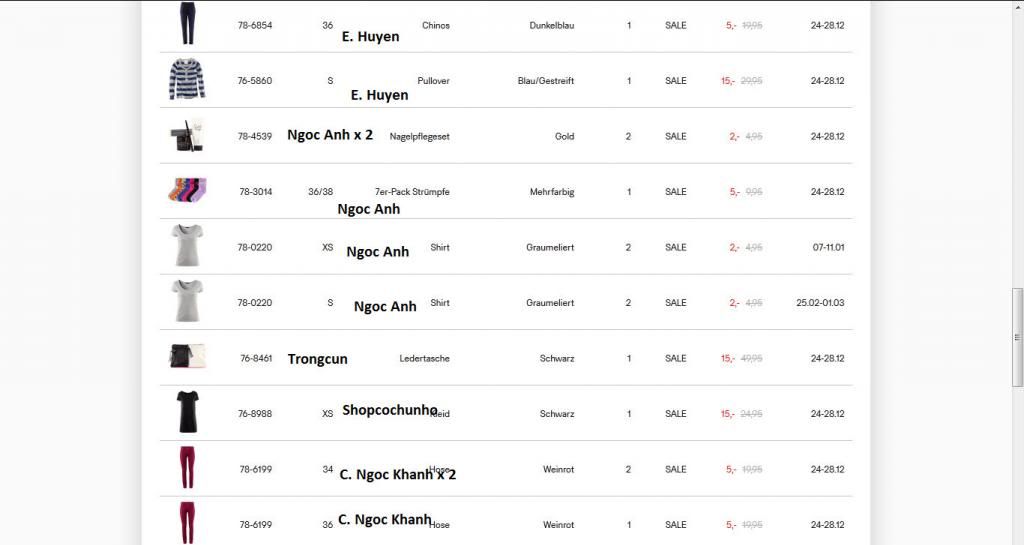Click the black Kleid dress thumbnail
The width and height of the screenshot is (1024, 545).
(187, 412)
